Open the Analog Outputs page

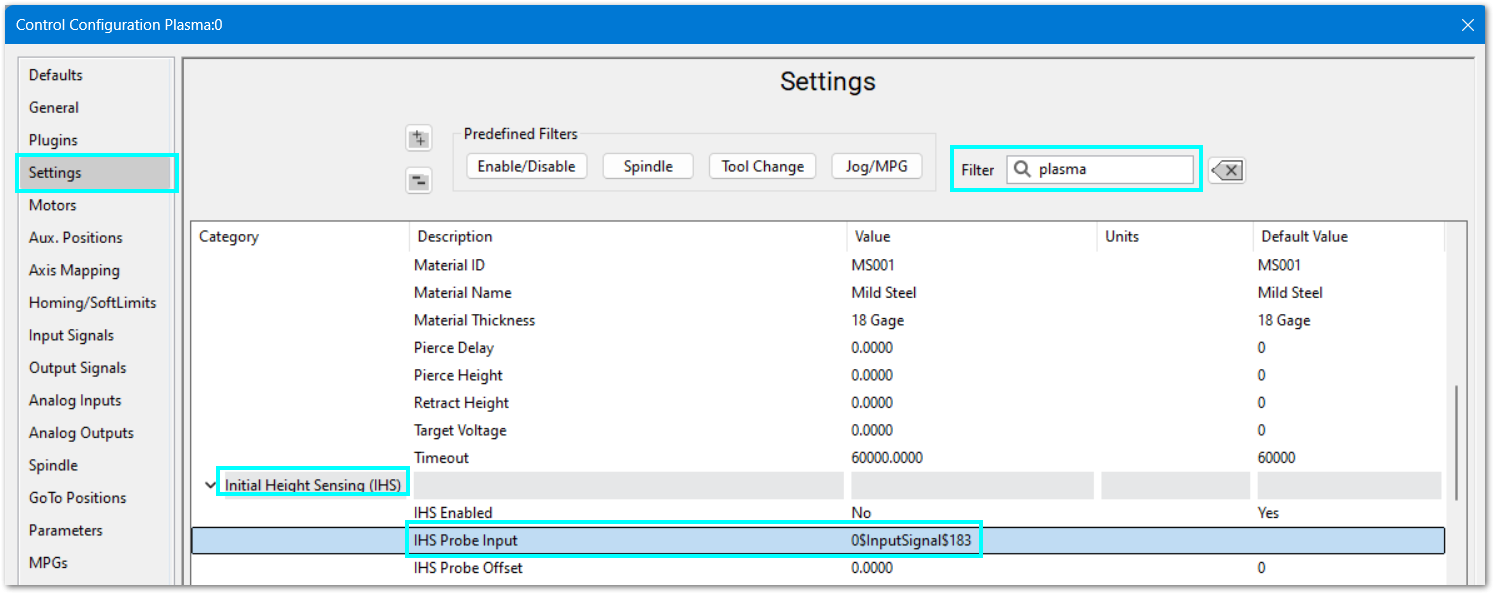pos(81,433)
